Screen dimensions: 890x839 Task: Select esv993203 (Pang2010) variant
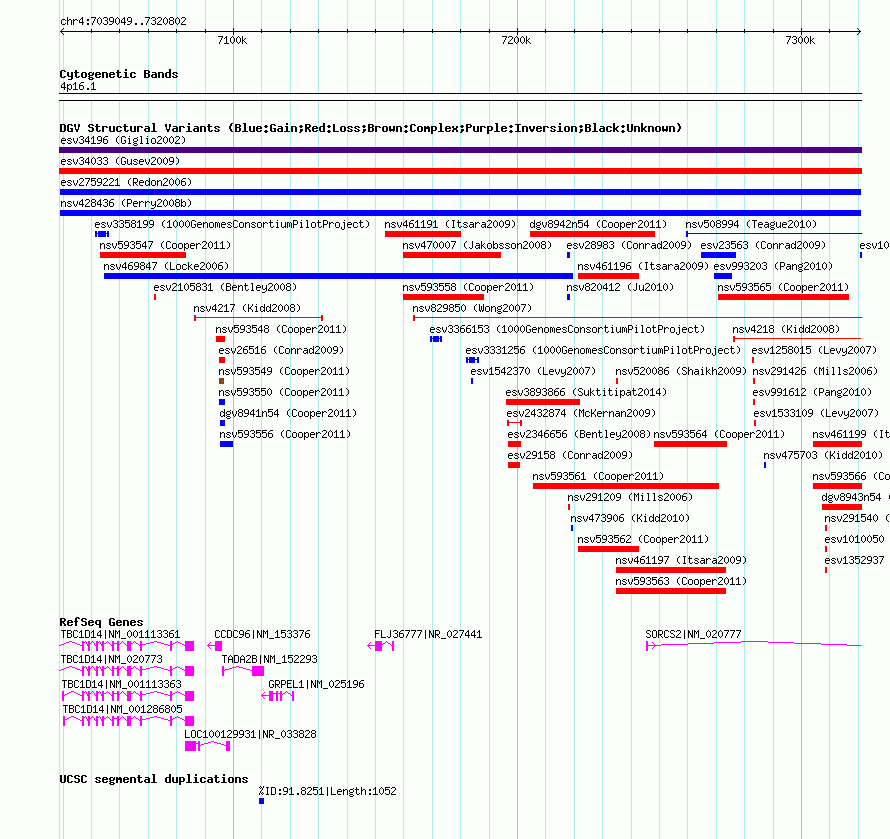tap(723, 276)
